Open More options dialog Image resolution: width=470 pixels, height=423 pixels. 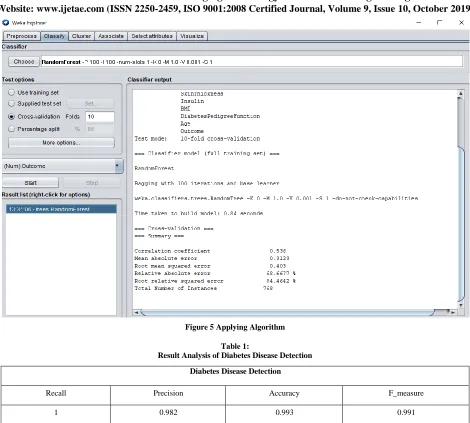[x=61, y=143]
